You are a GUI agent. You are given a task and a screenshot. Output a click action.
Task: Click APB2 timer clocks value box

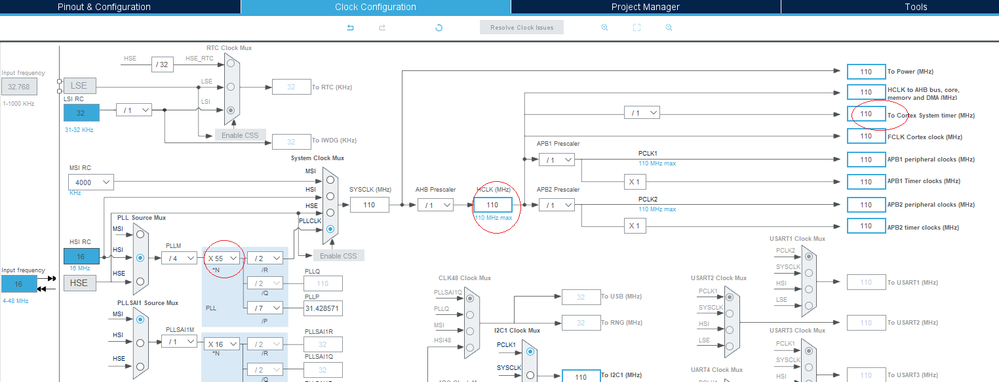(866, 226)
